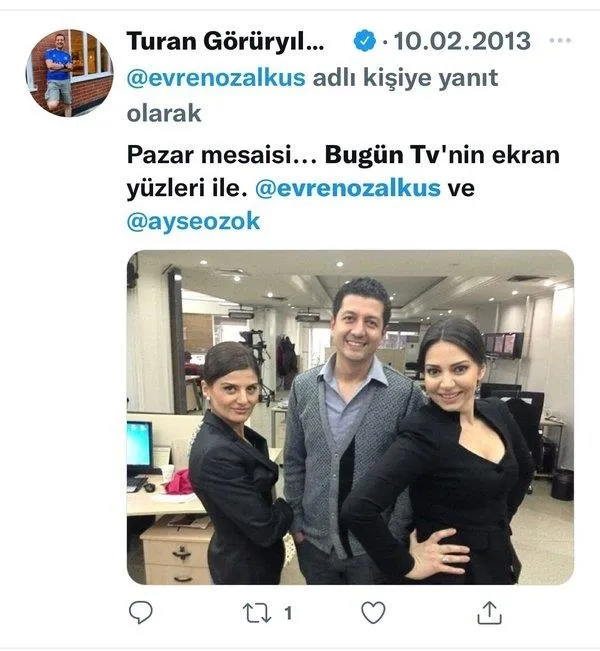Open the author's round profile avatar

click(69, 73)
